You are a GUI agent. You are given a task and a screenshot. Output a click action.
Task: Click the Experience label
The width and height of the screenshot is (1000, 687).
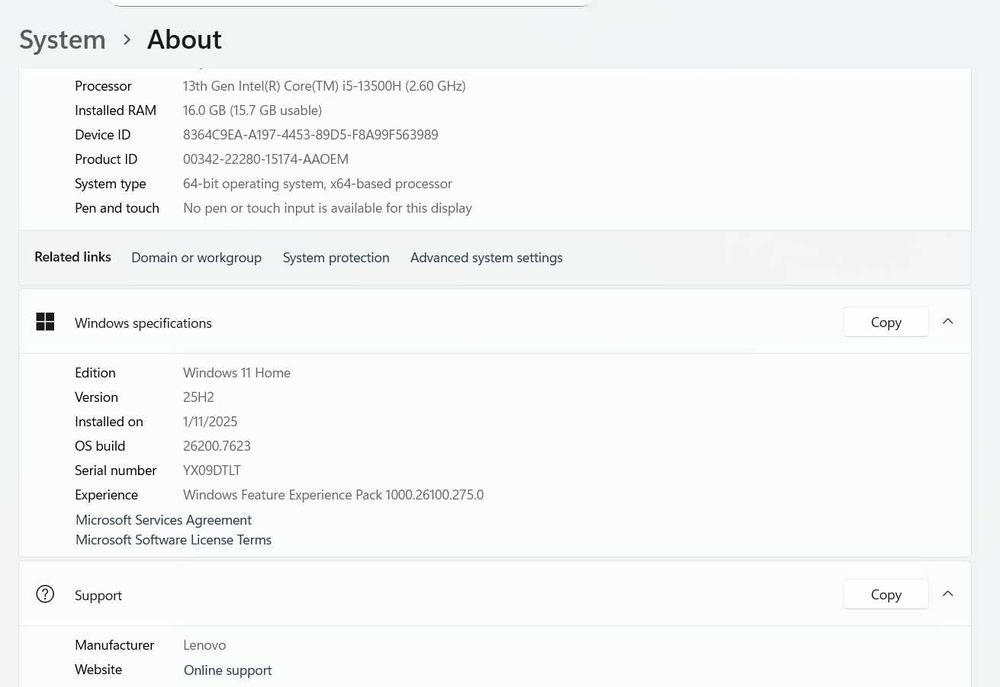tap(107, 495)
